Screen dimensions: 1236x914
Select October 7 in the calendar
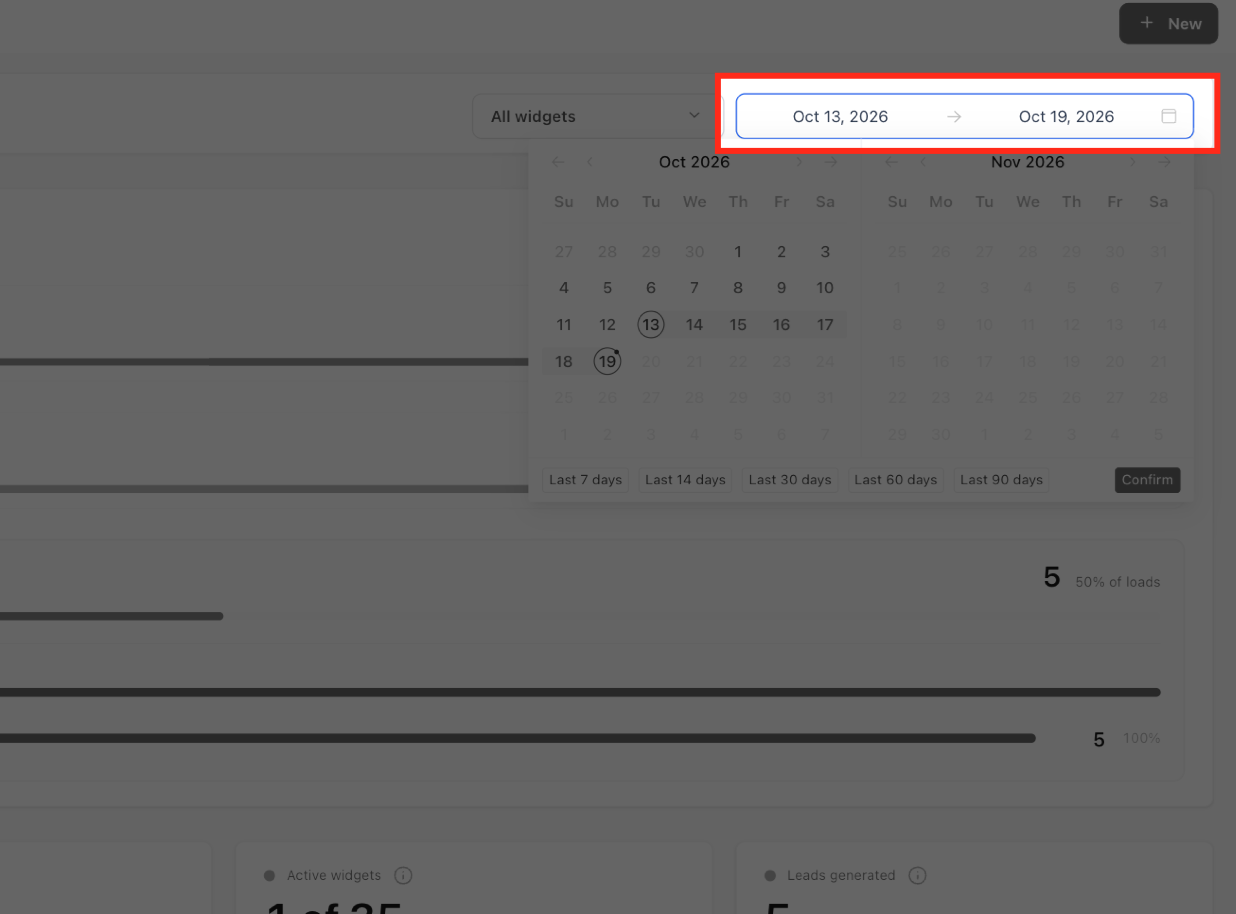pos(694,288)
